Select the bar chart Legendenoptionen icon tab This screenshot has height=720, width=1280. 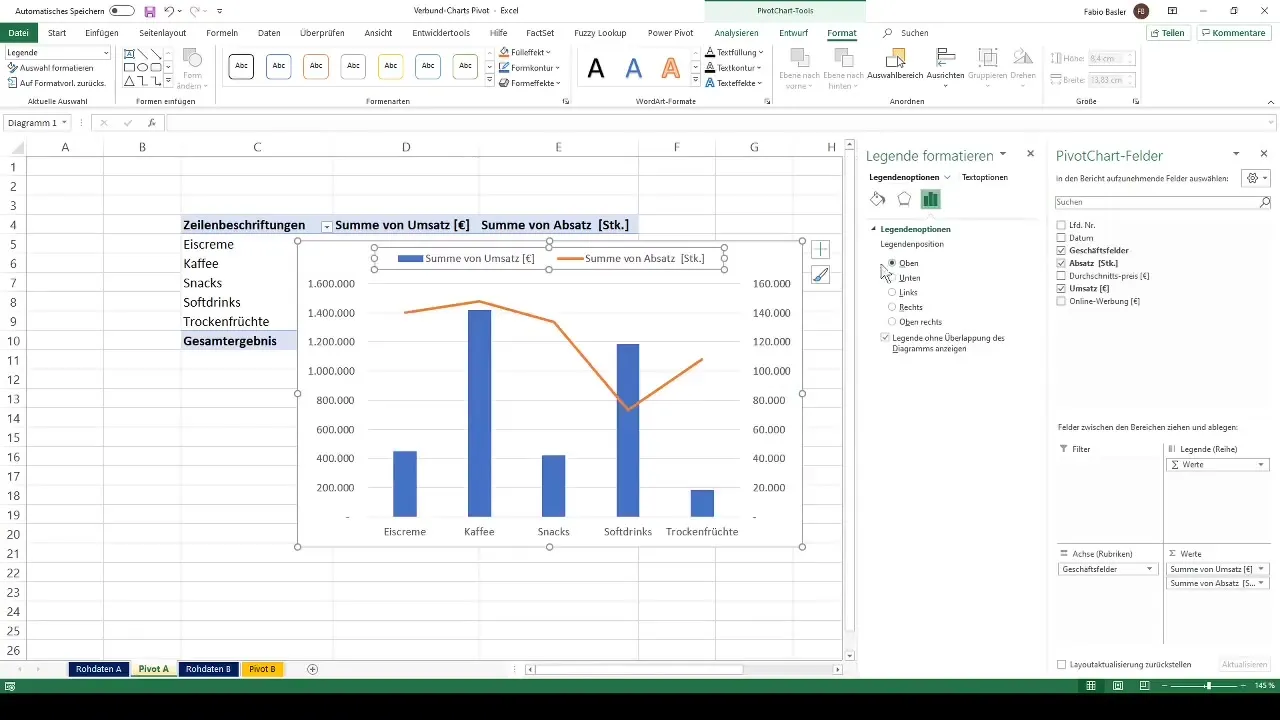[930, 199]
